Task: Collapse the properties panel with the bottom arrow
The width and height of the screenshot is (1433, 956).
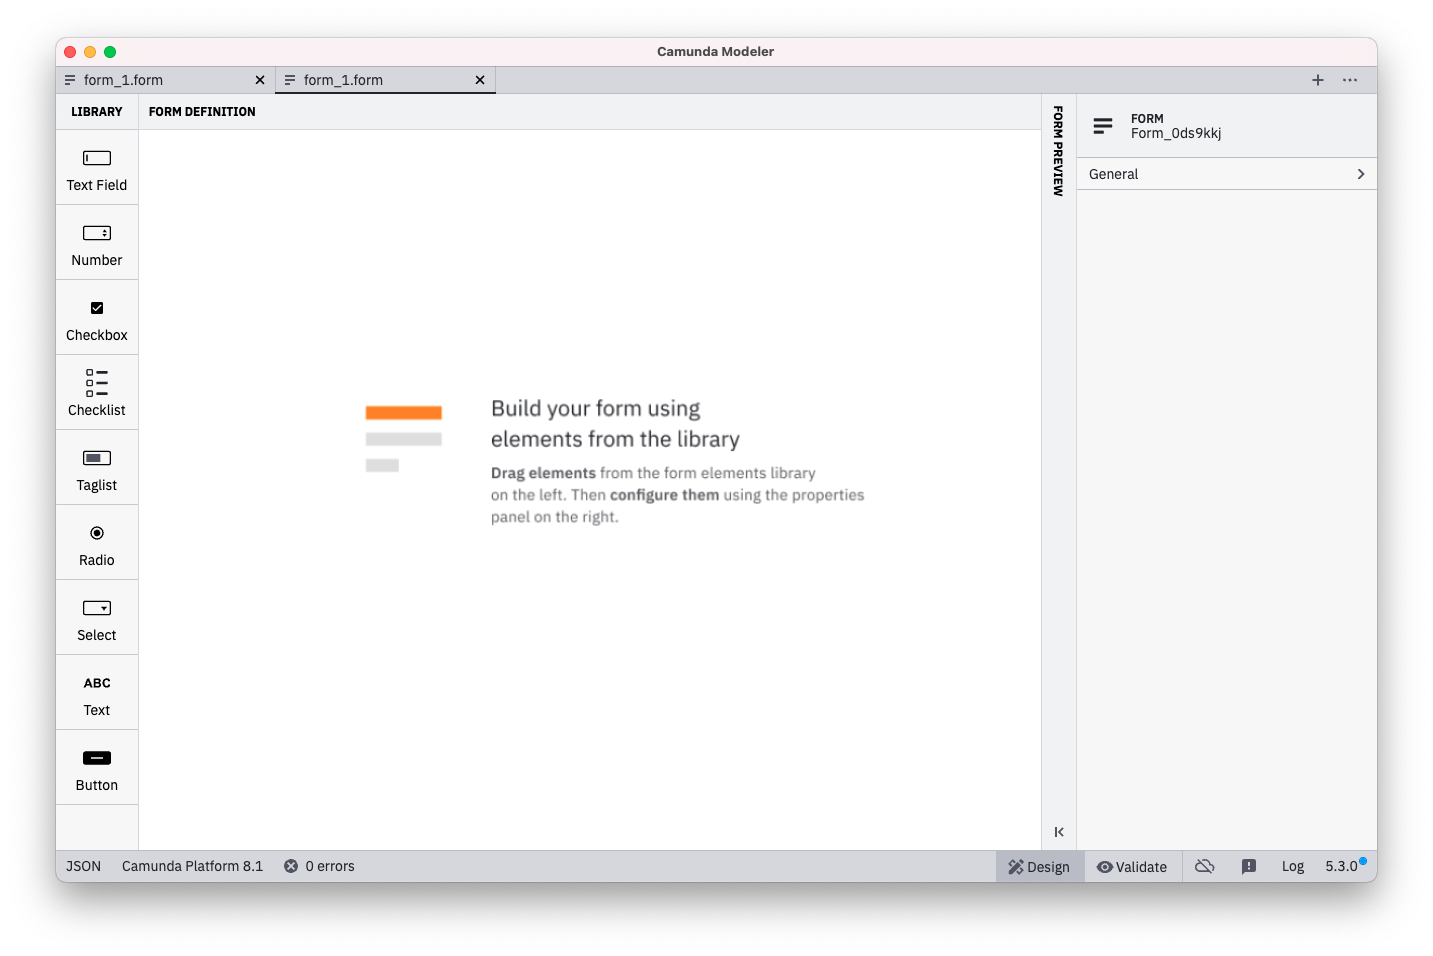Action: point(1058,831)
